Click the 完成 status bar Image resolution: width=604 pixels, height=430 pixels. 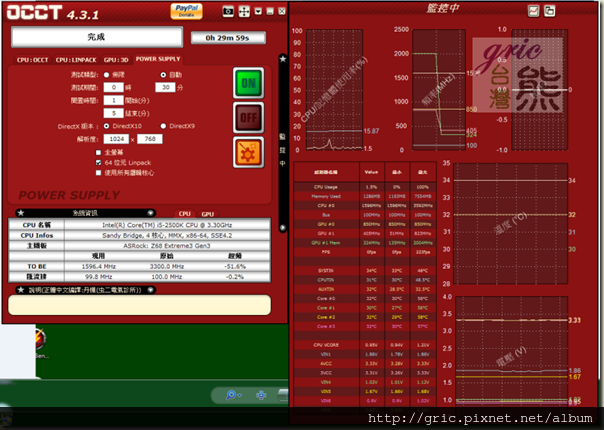click(97, 37)
